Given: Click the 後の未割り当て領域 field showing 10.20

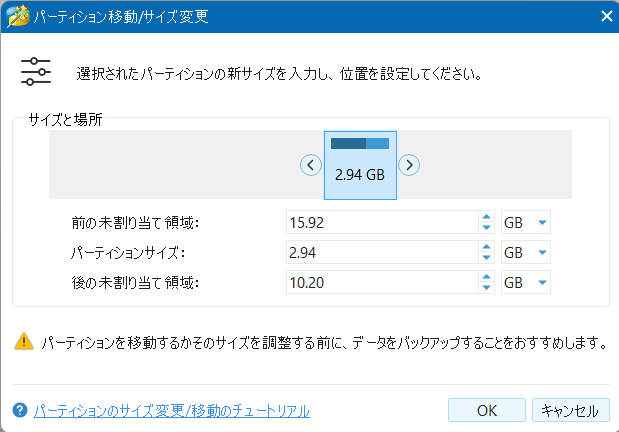Looking at the screenshot, I should pyautogui.click(x=380, y=283).
